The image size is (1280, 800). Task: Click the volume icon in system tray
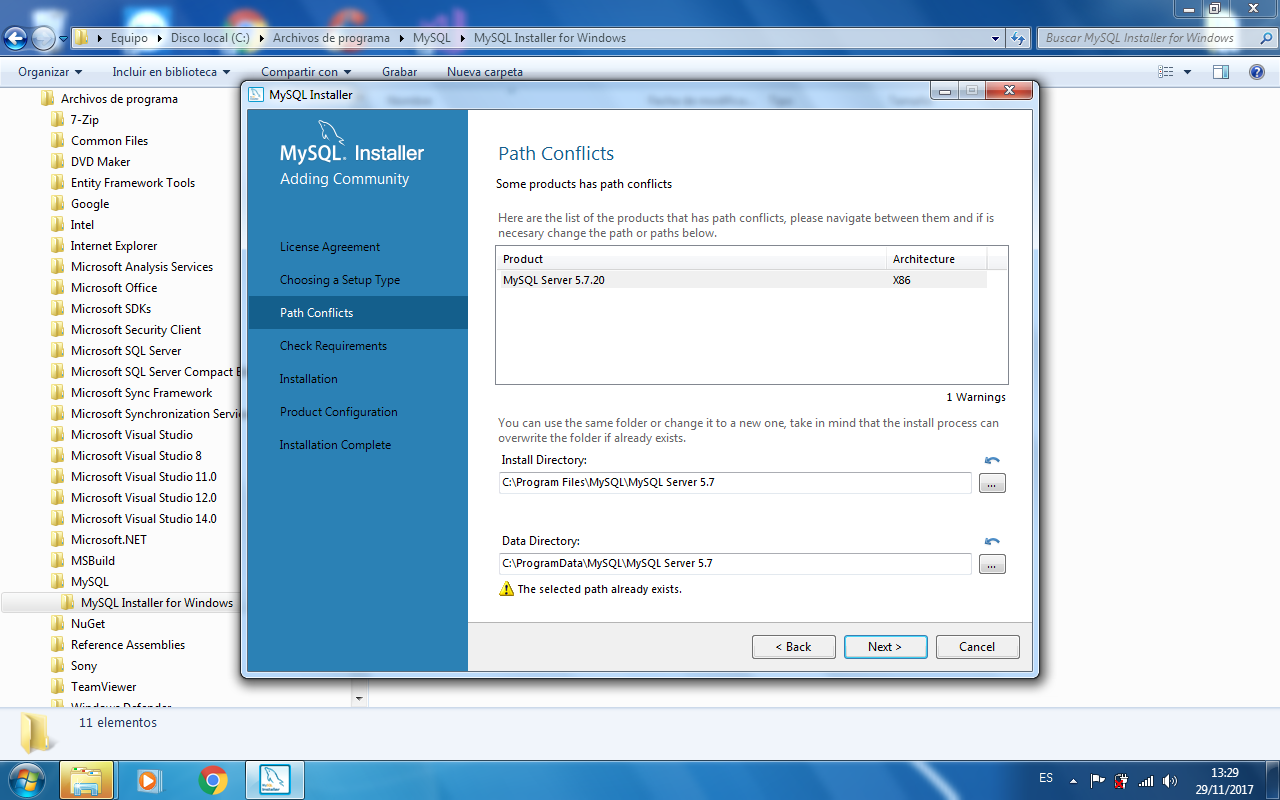(1170, 780)
